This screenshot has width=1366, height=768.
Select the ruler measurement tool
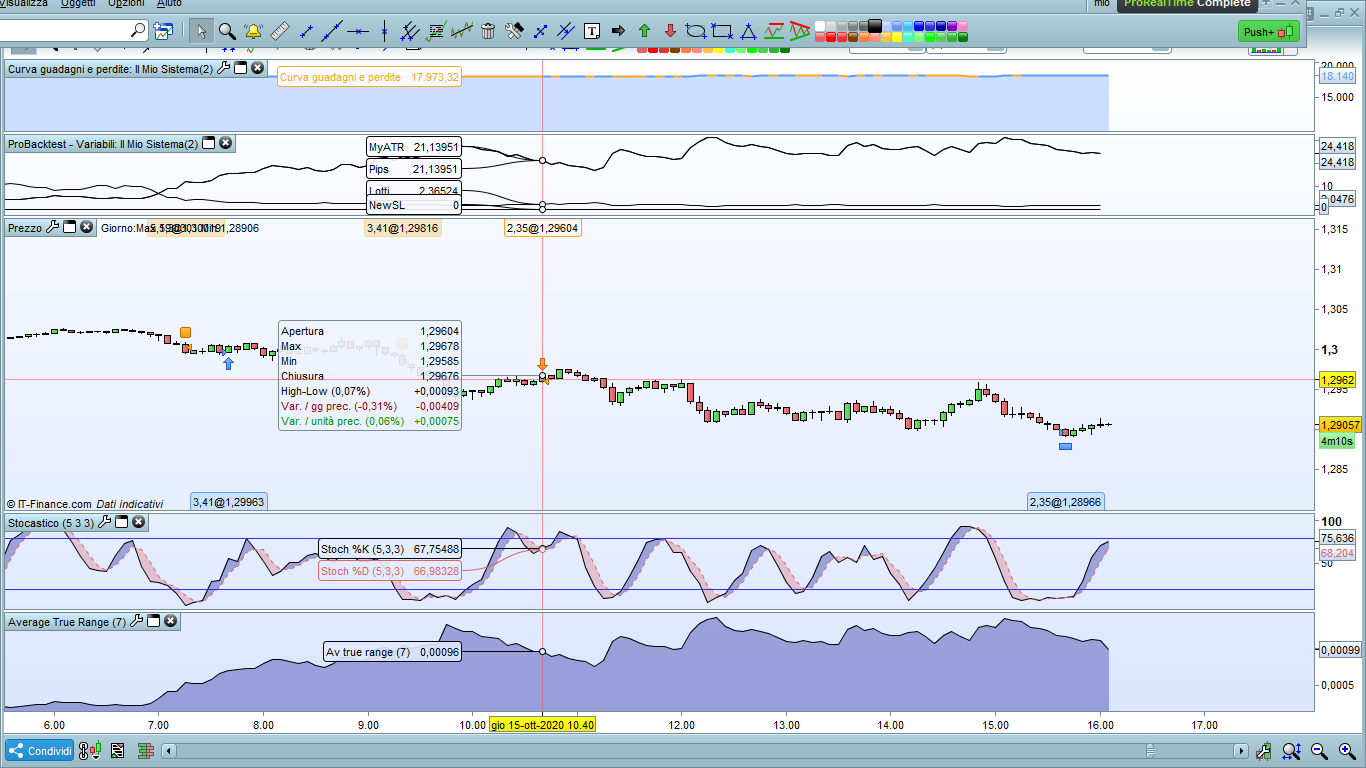(280, 31)
